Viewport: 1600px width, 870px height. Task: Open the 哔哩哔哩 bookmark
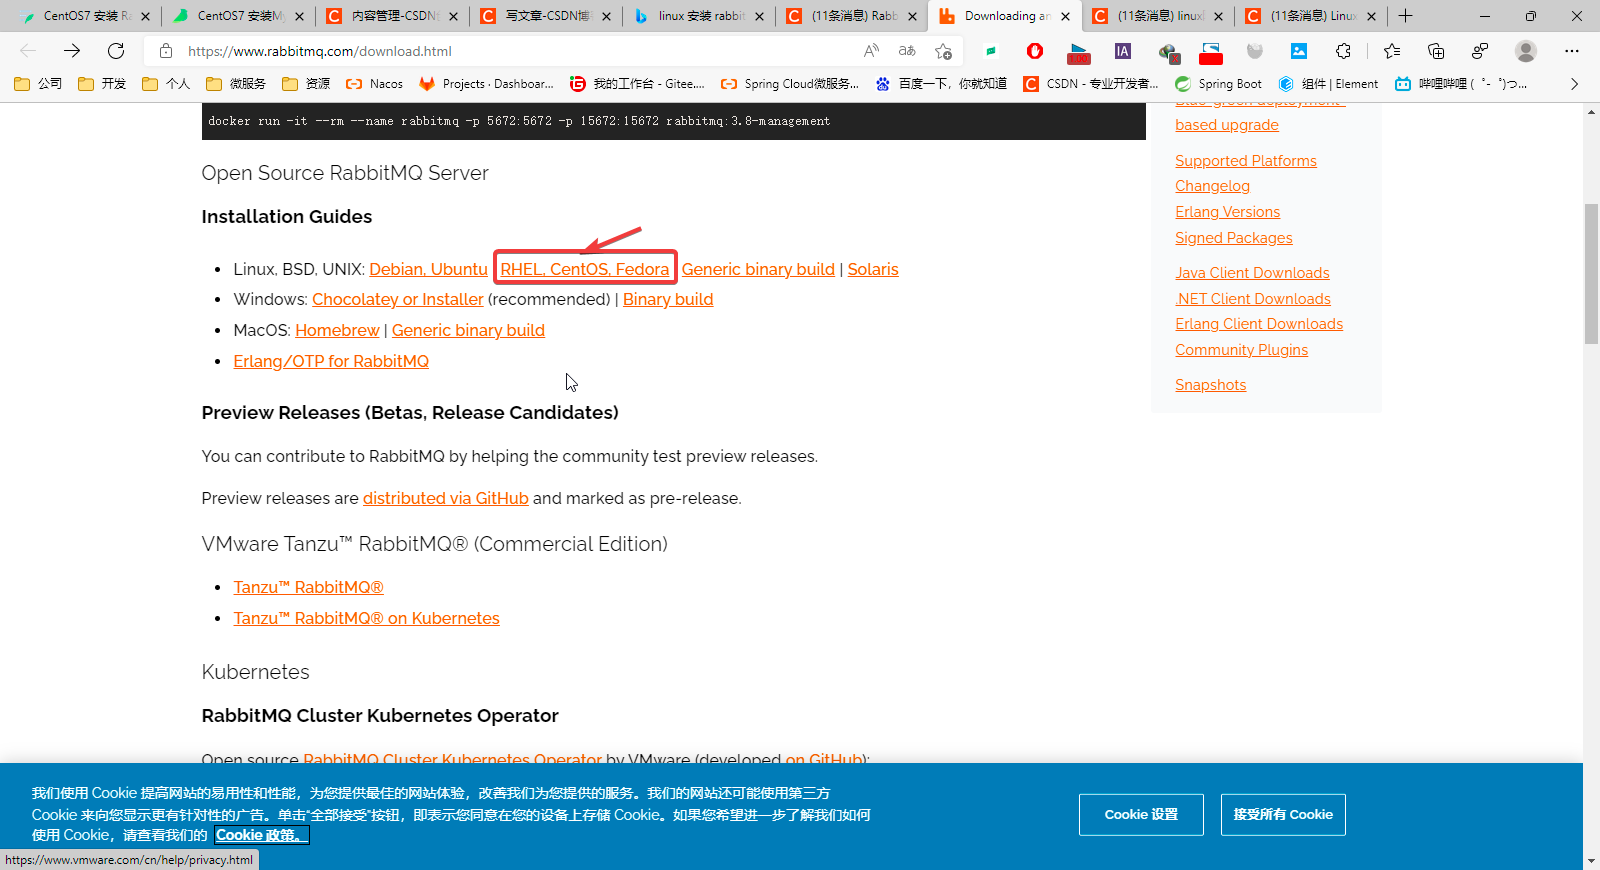[1461, 84]
